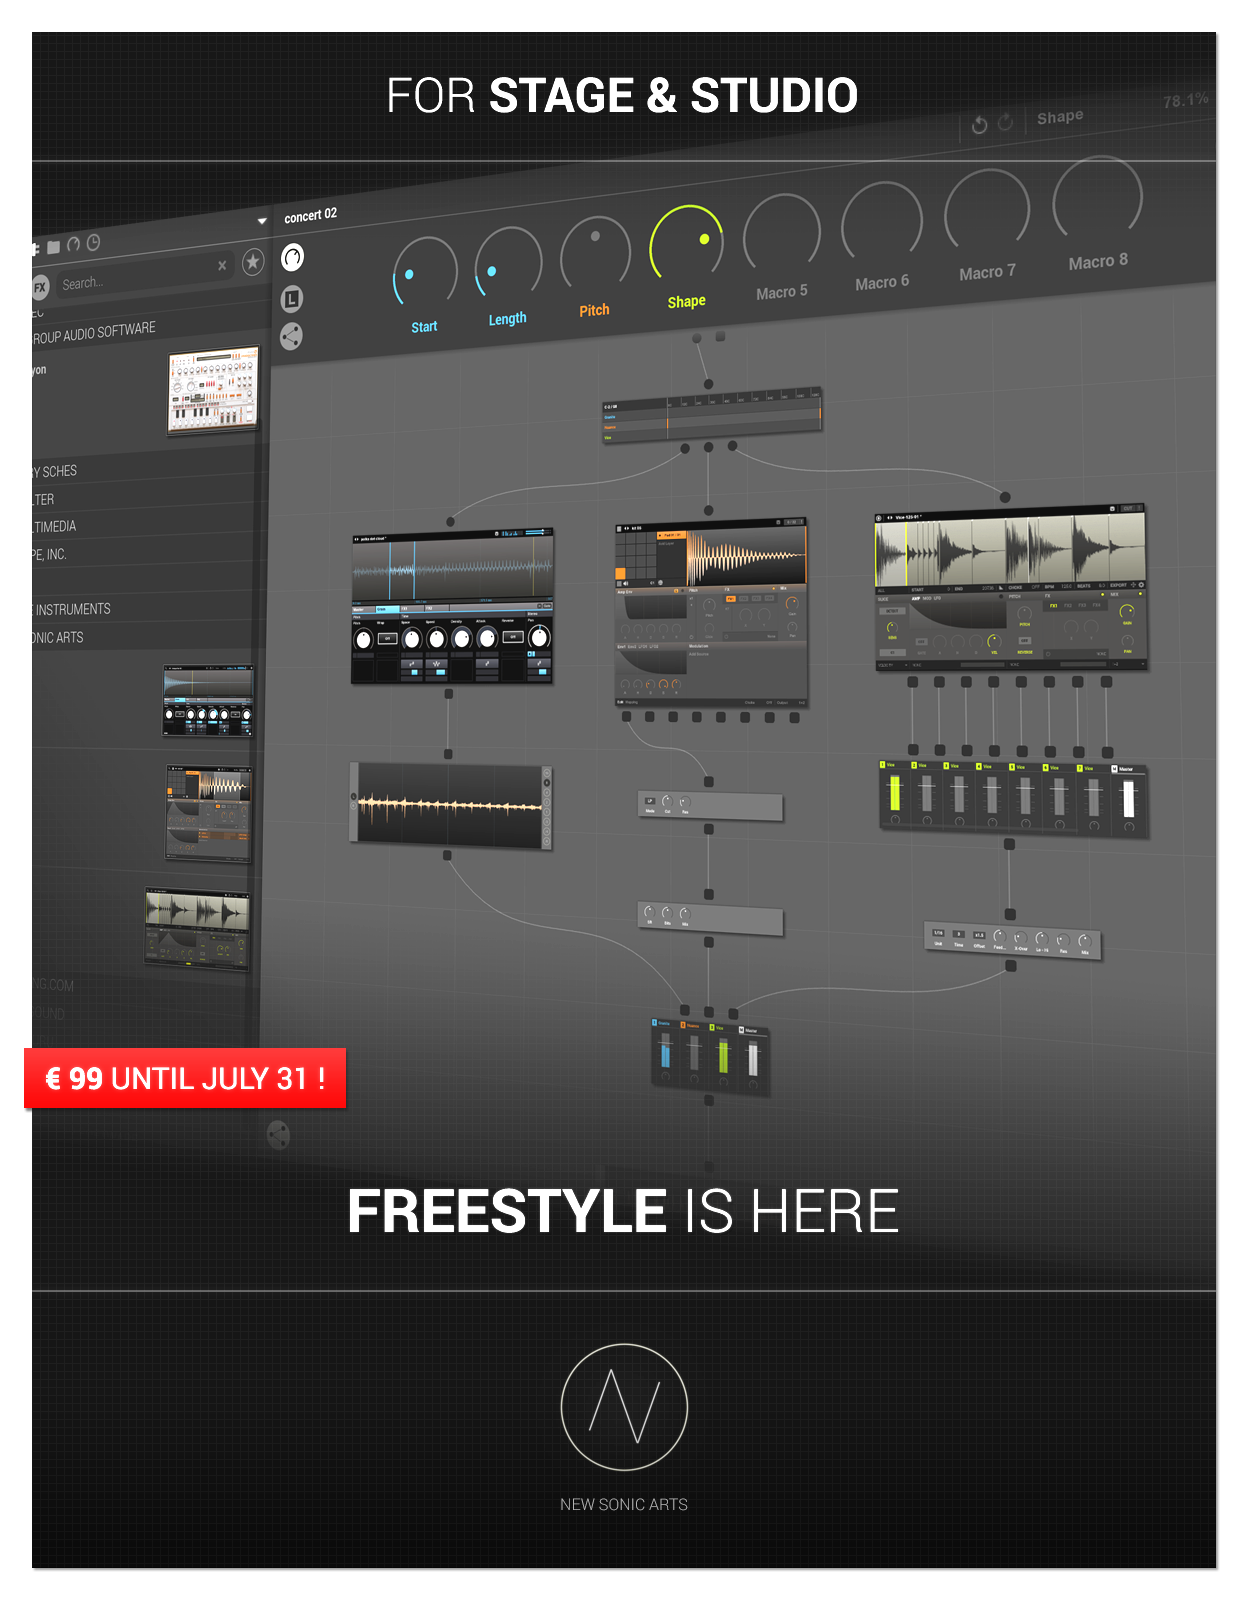Clear the search field with X
1248x1600 pixels.
(222, 266)
